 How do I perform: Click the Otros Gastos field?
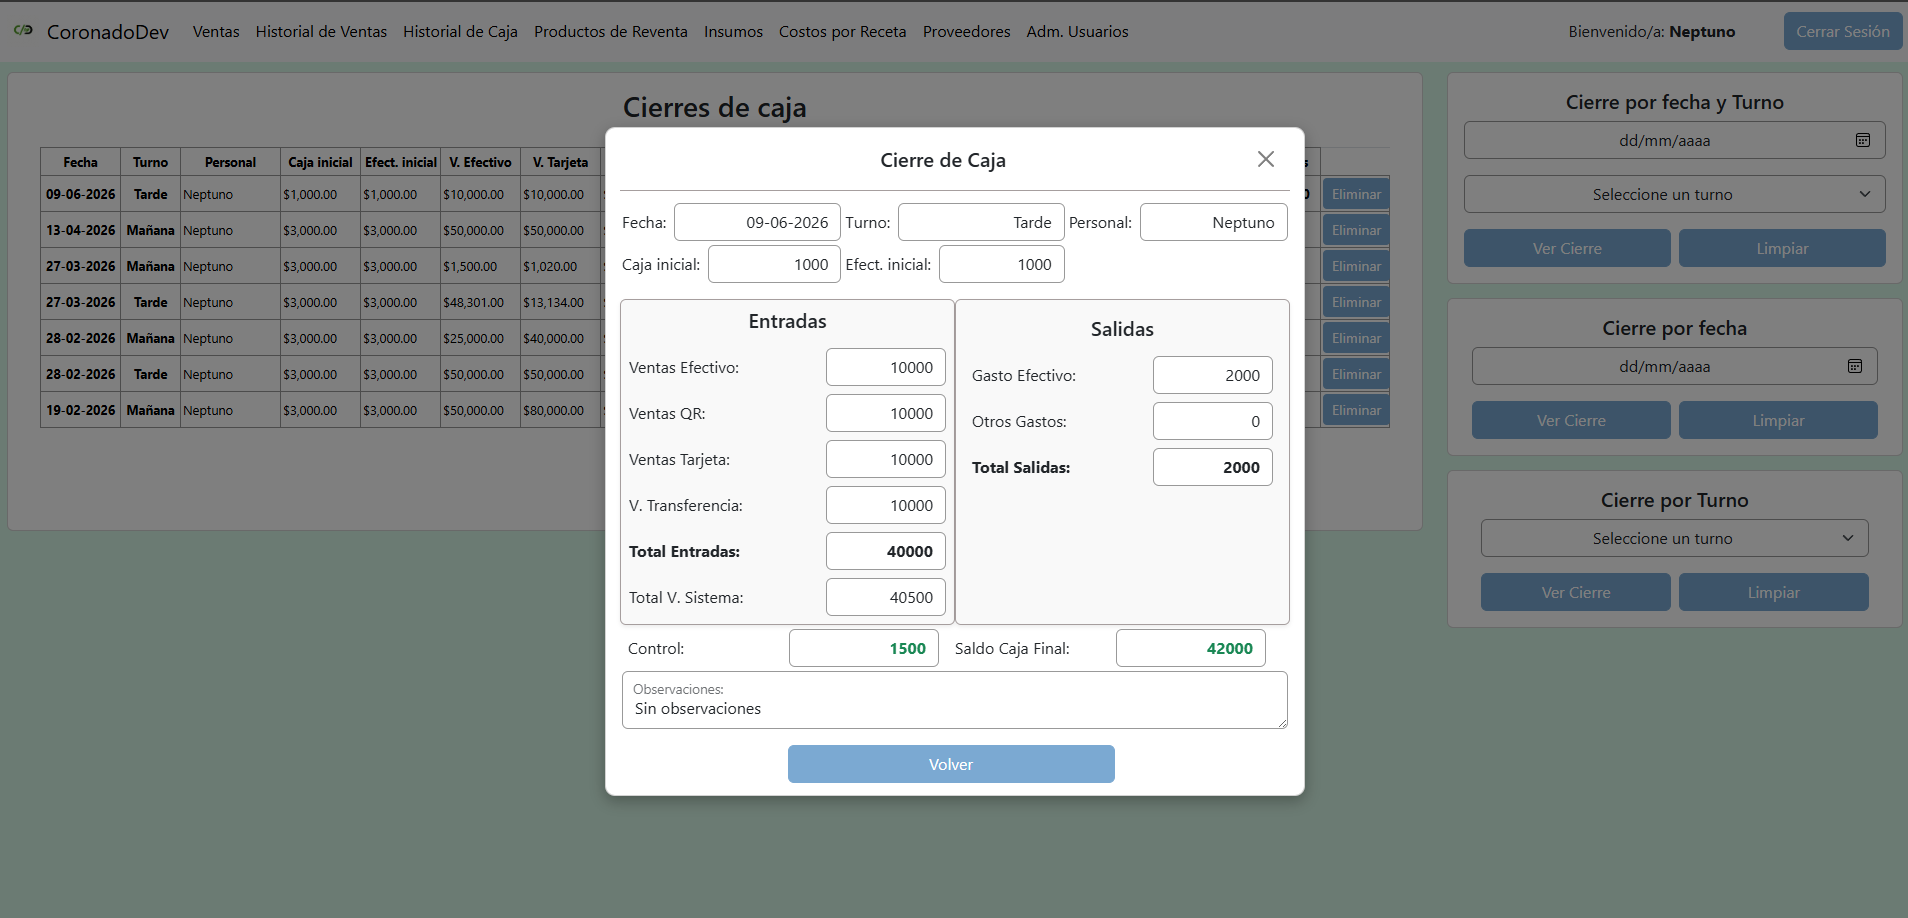pos(1213,421)
